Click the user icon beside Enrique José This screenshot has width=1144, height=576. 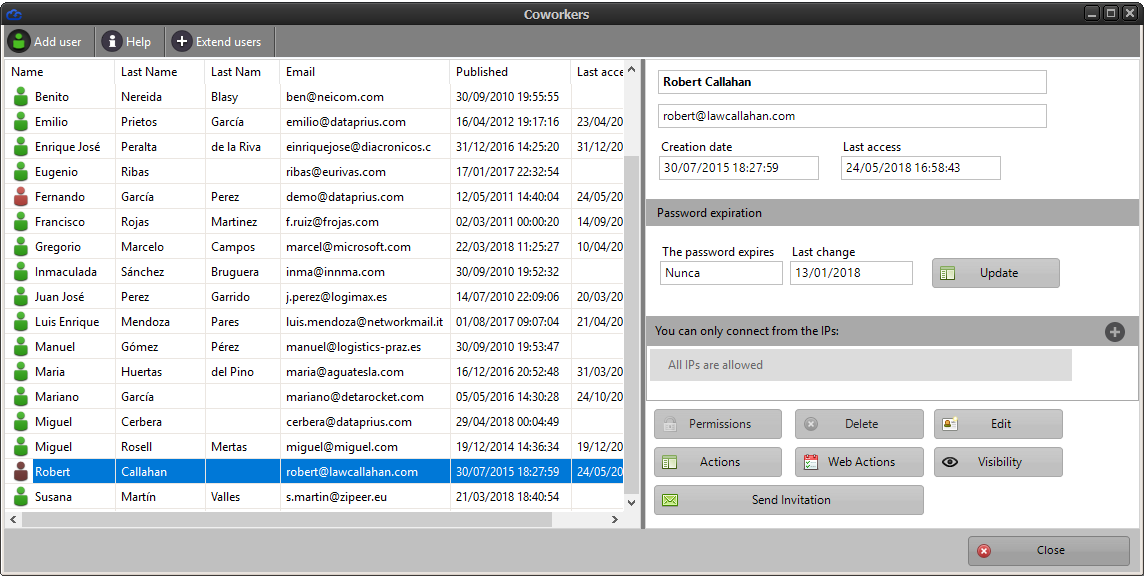[21, 147]
